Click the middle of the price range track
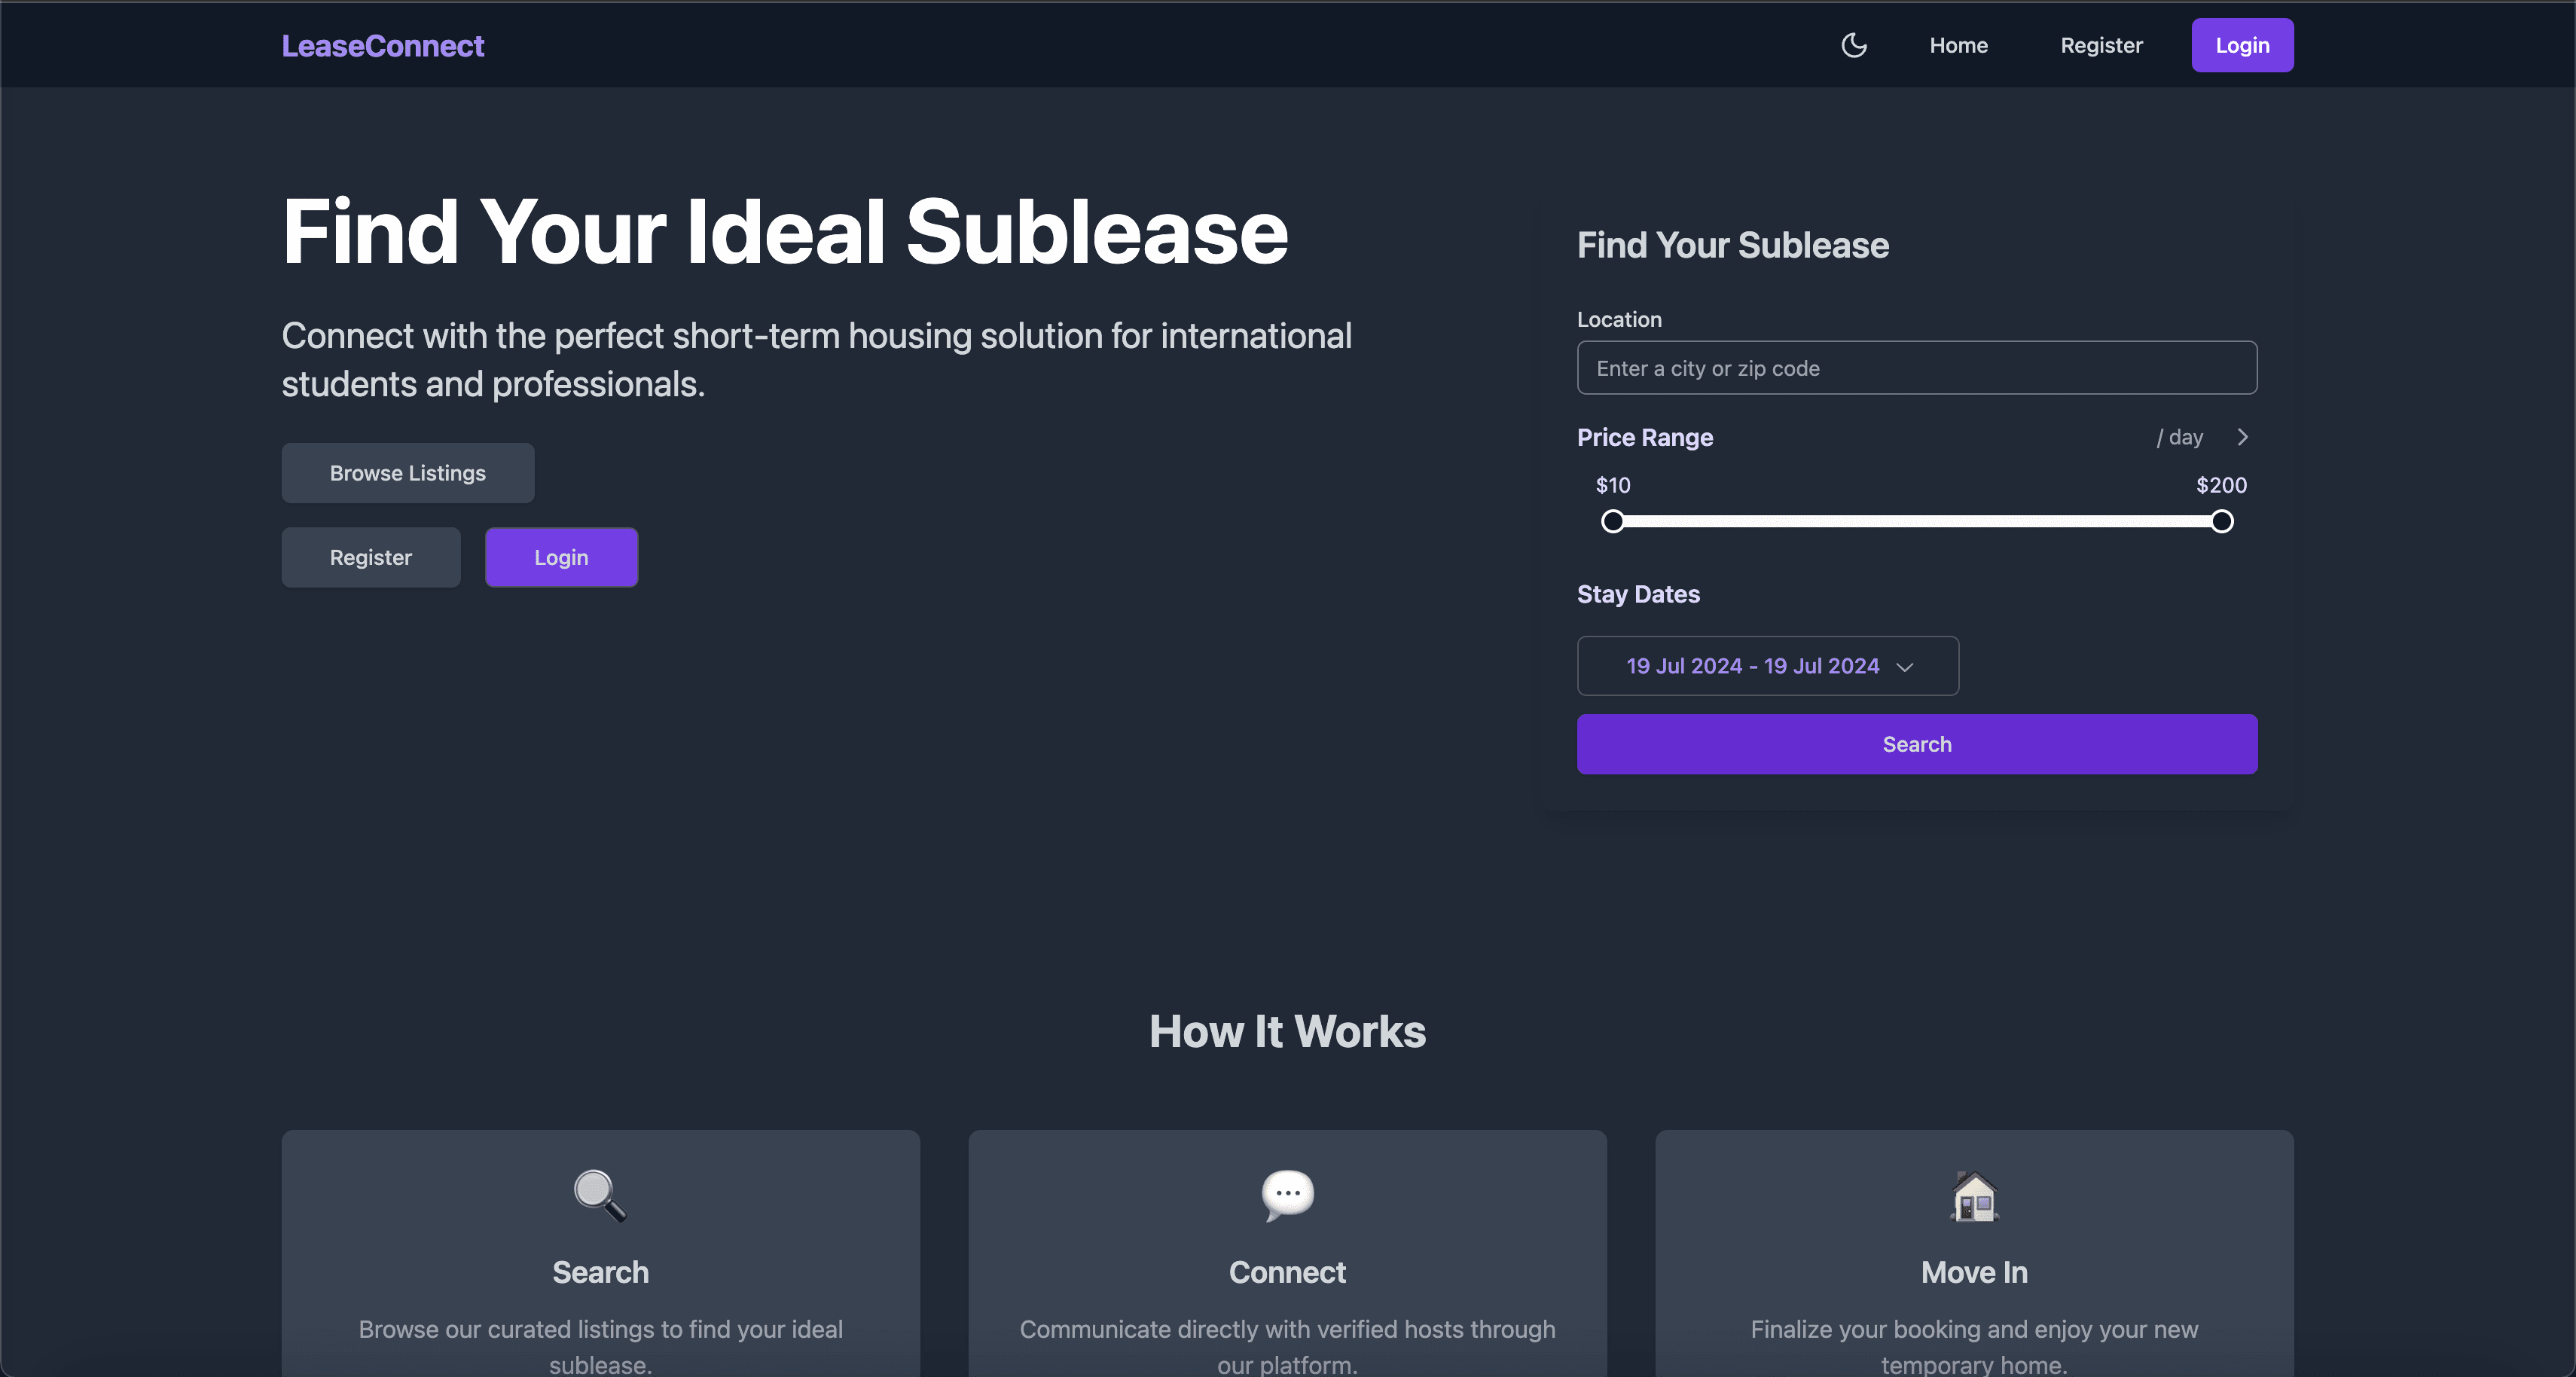2576x1377 pixels. 1917,521
